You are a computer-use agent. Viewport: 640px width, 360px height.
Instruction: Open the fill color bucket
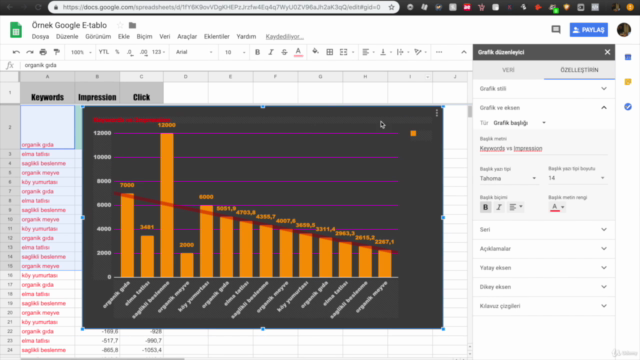pos(316,52)
